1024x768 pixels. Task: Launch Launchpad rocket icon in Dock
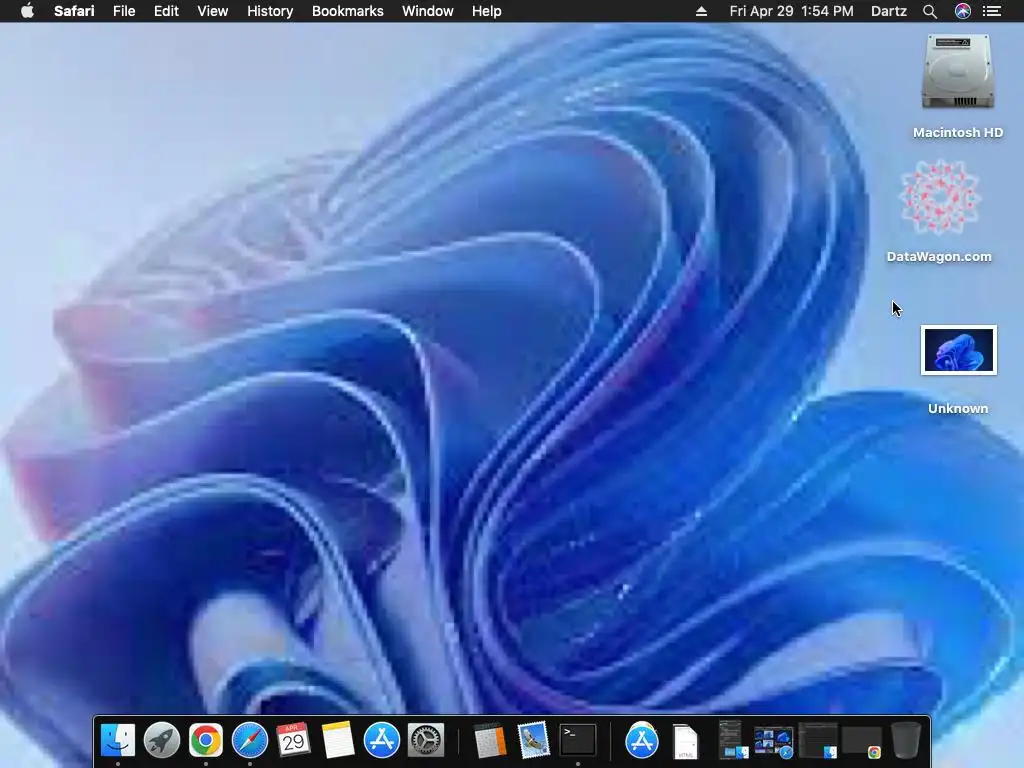coord(162,740)
